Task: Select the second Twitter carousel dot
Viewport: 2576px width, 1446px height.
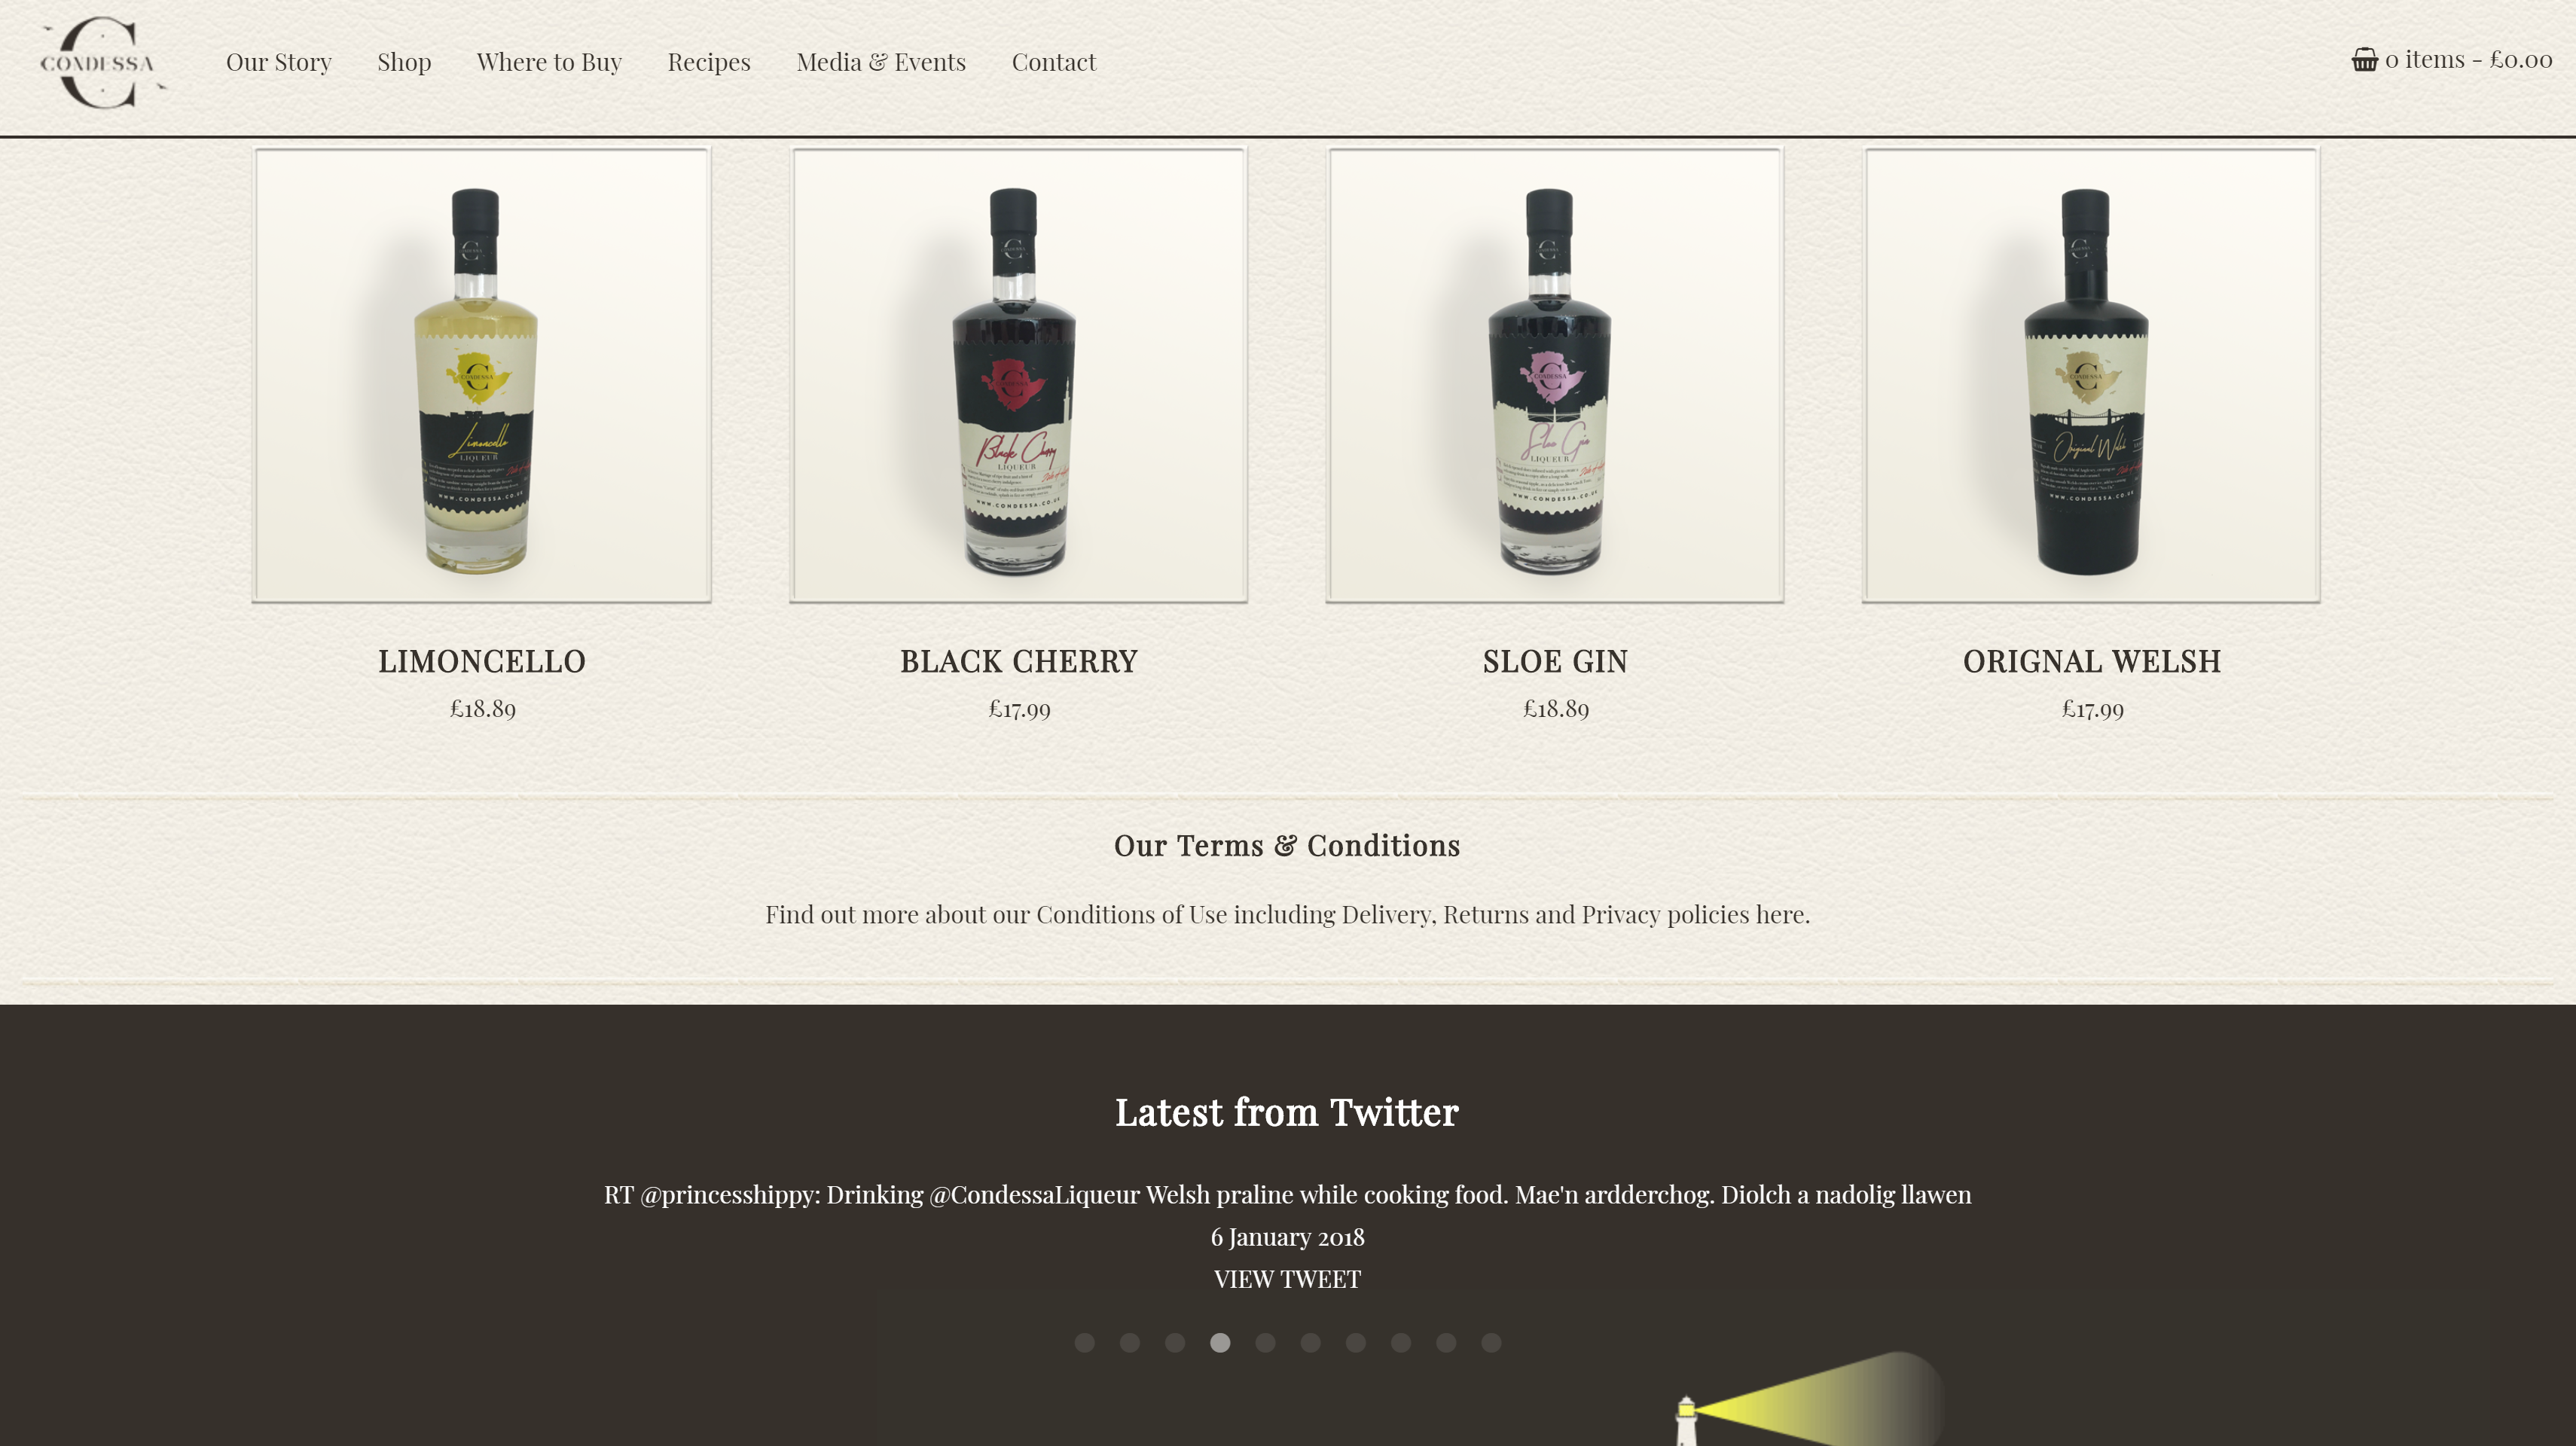Action: tap(1129, 1343)
